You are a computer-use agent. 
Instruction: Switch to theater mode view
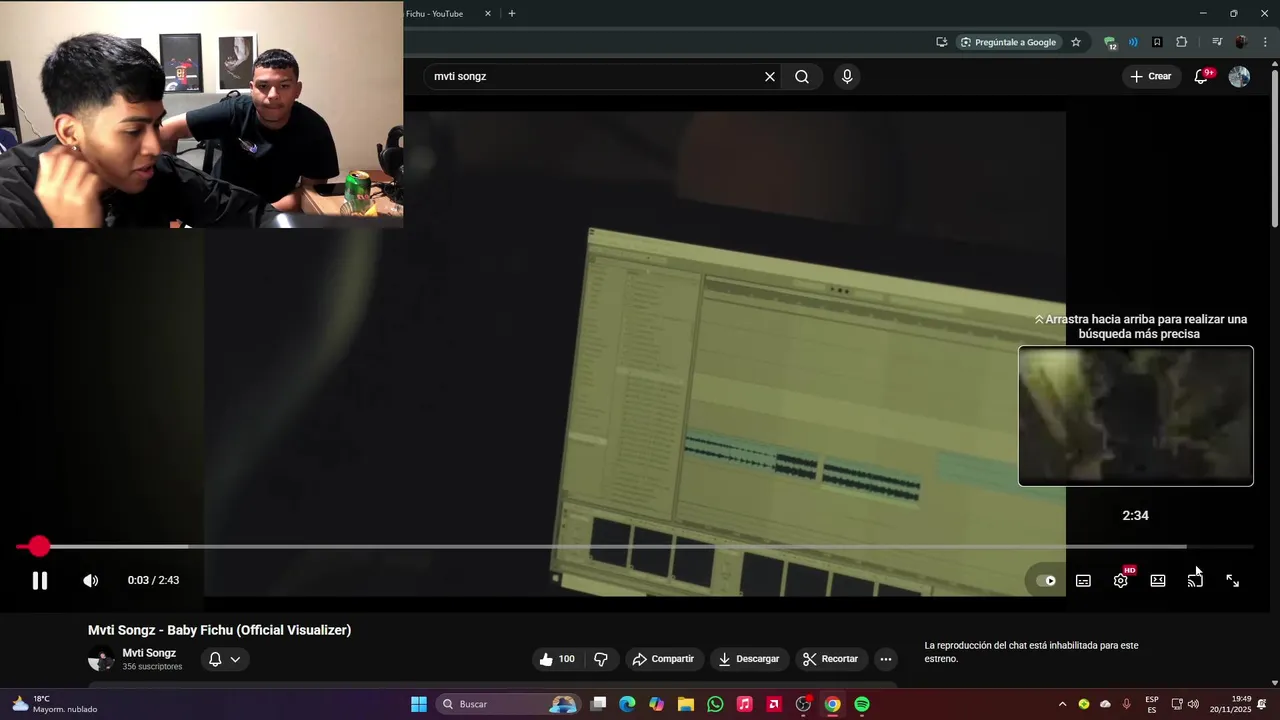(1158, 581)
